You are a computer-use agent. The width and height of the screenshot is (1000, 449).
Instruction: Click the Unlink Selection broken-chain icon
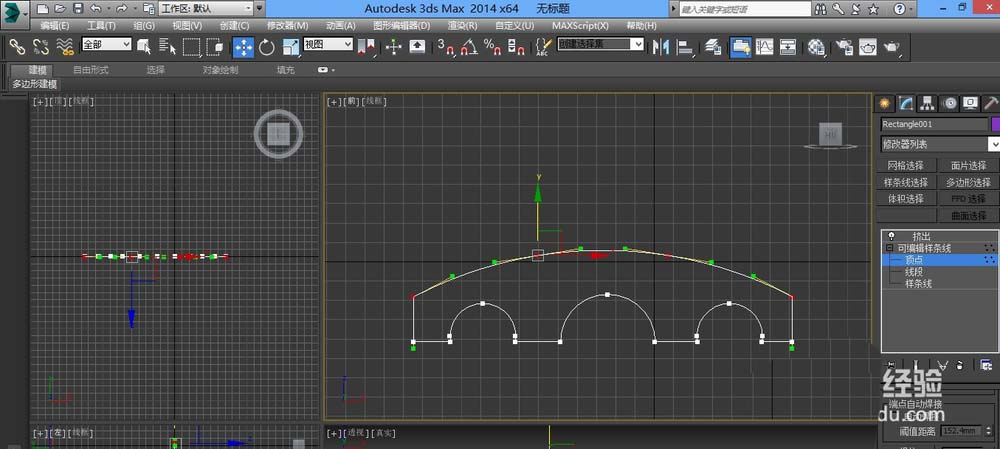pyautogui.click(x=41, y=47)
